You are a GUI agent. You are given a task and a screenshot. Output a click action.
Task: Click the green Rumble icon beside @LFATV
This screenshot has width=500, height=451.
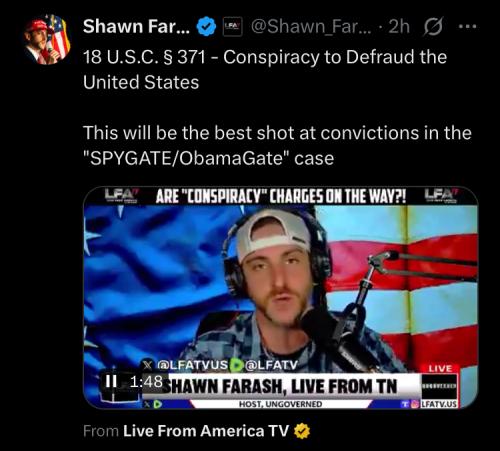(237, 365)
